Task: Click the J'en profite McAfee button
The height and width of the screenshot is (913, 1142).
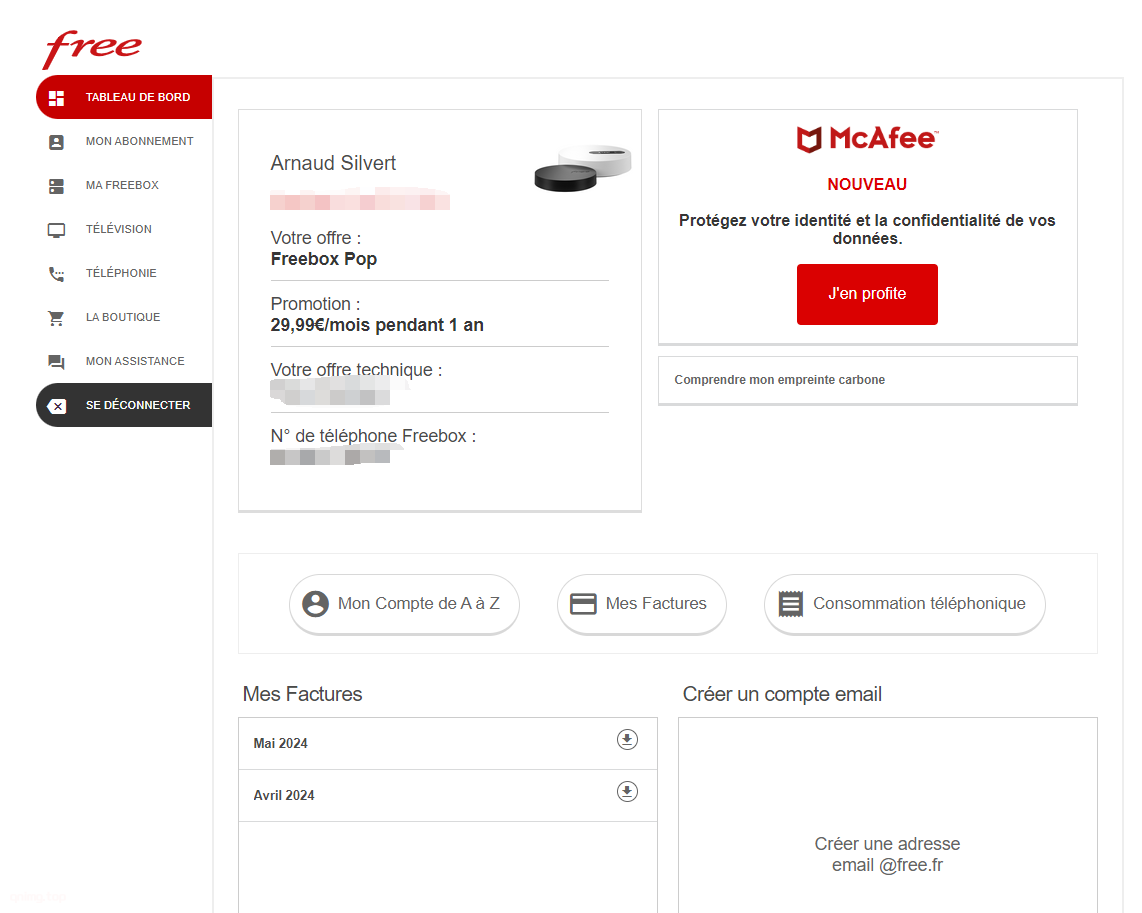Action: pyautogui.click(x=867, y=294)
